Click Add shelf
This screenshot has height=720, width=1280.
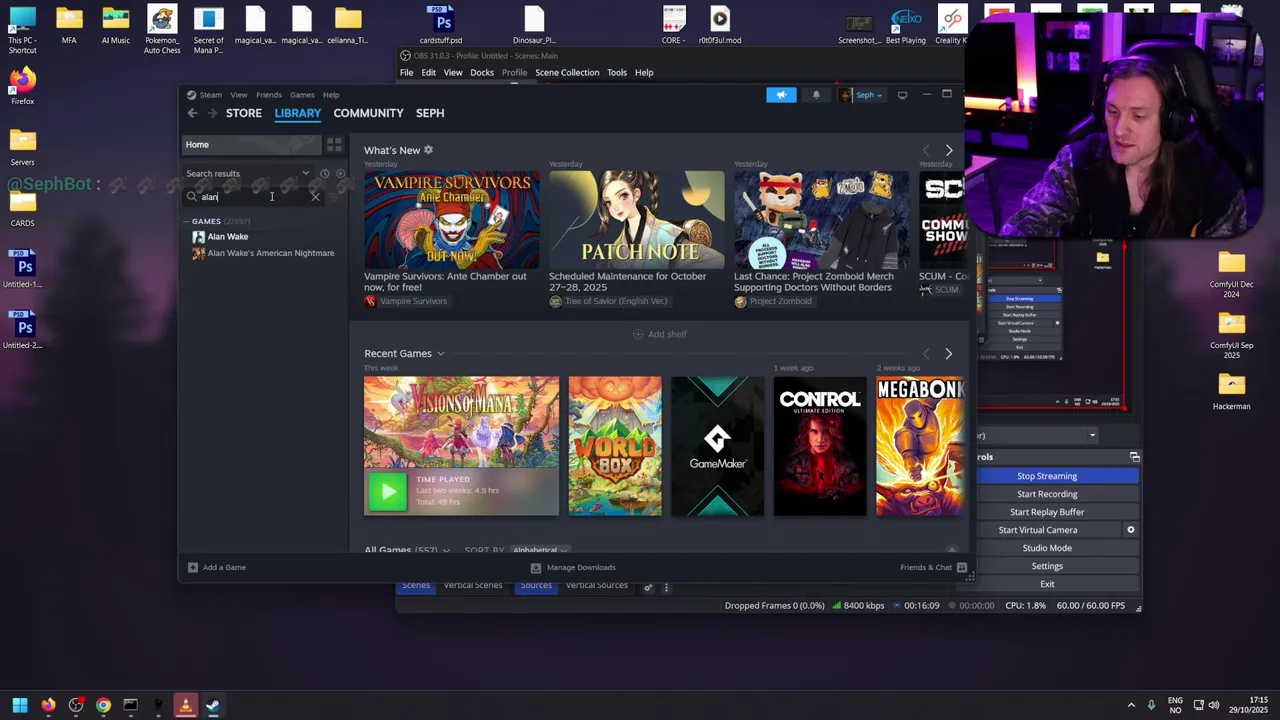[x=660, y=334]
